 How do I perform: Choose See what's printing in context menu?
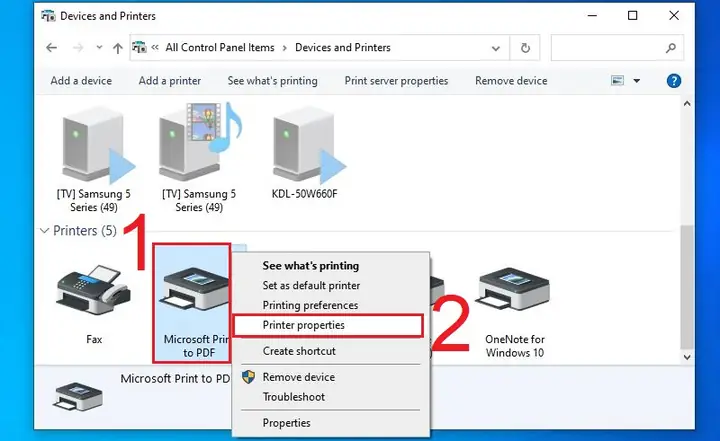pos(310,266)
